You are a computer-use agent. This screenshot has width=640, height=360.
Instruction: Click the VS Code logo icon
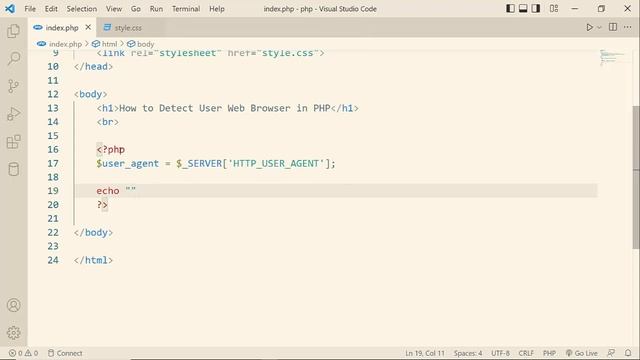[10, 9]
